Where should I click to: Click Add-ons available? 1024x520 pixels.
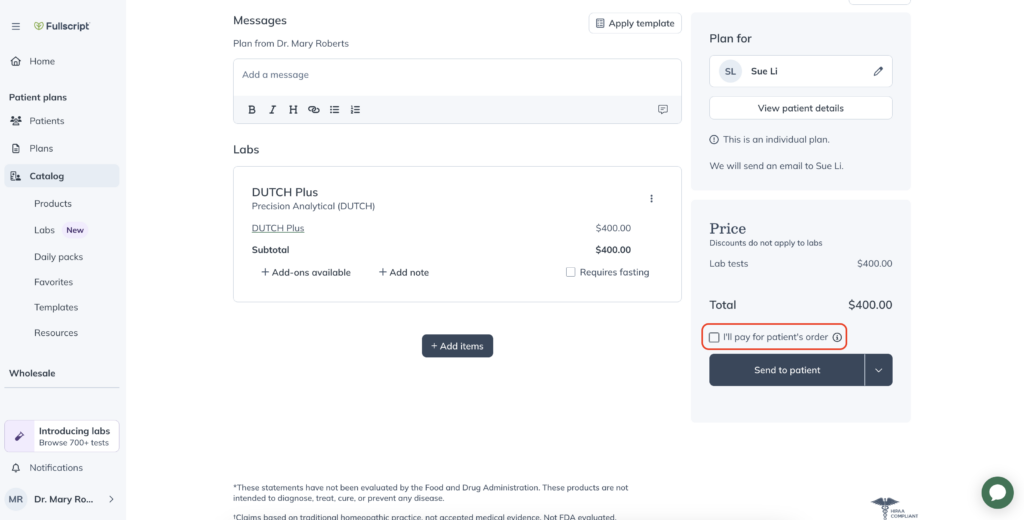[x=306, y=272]
